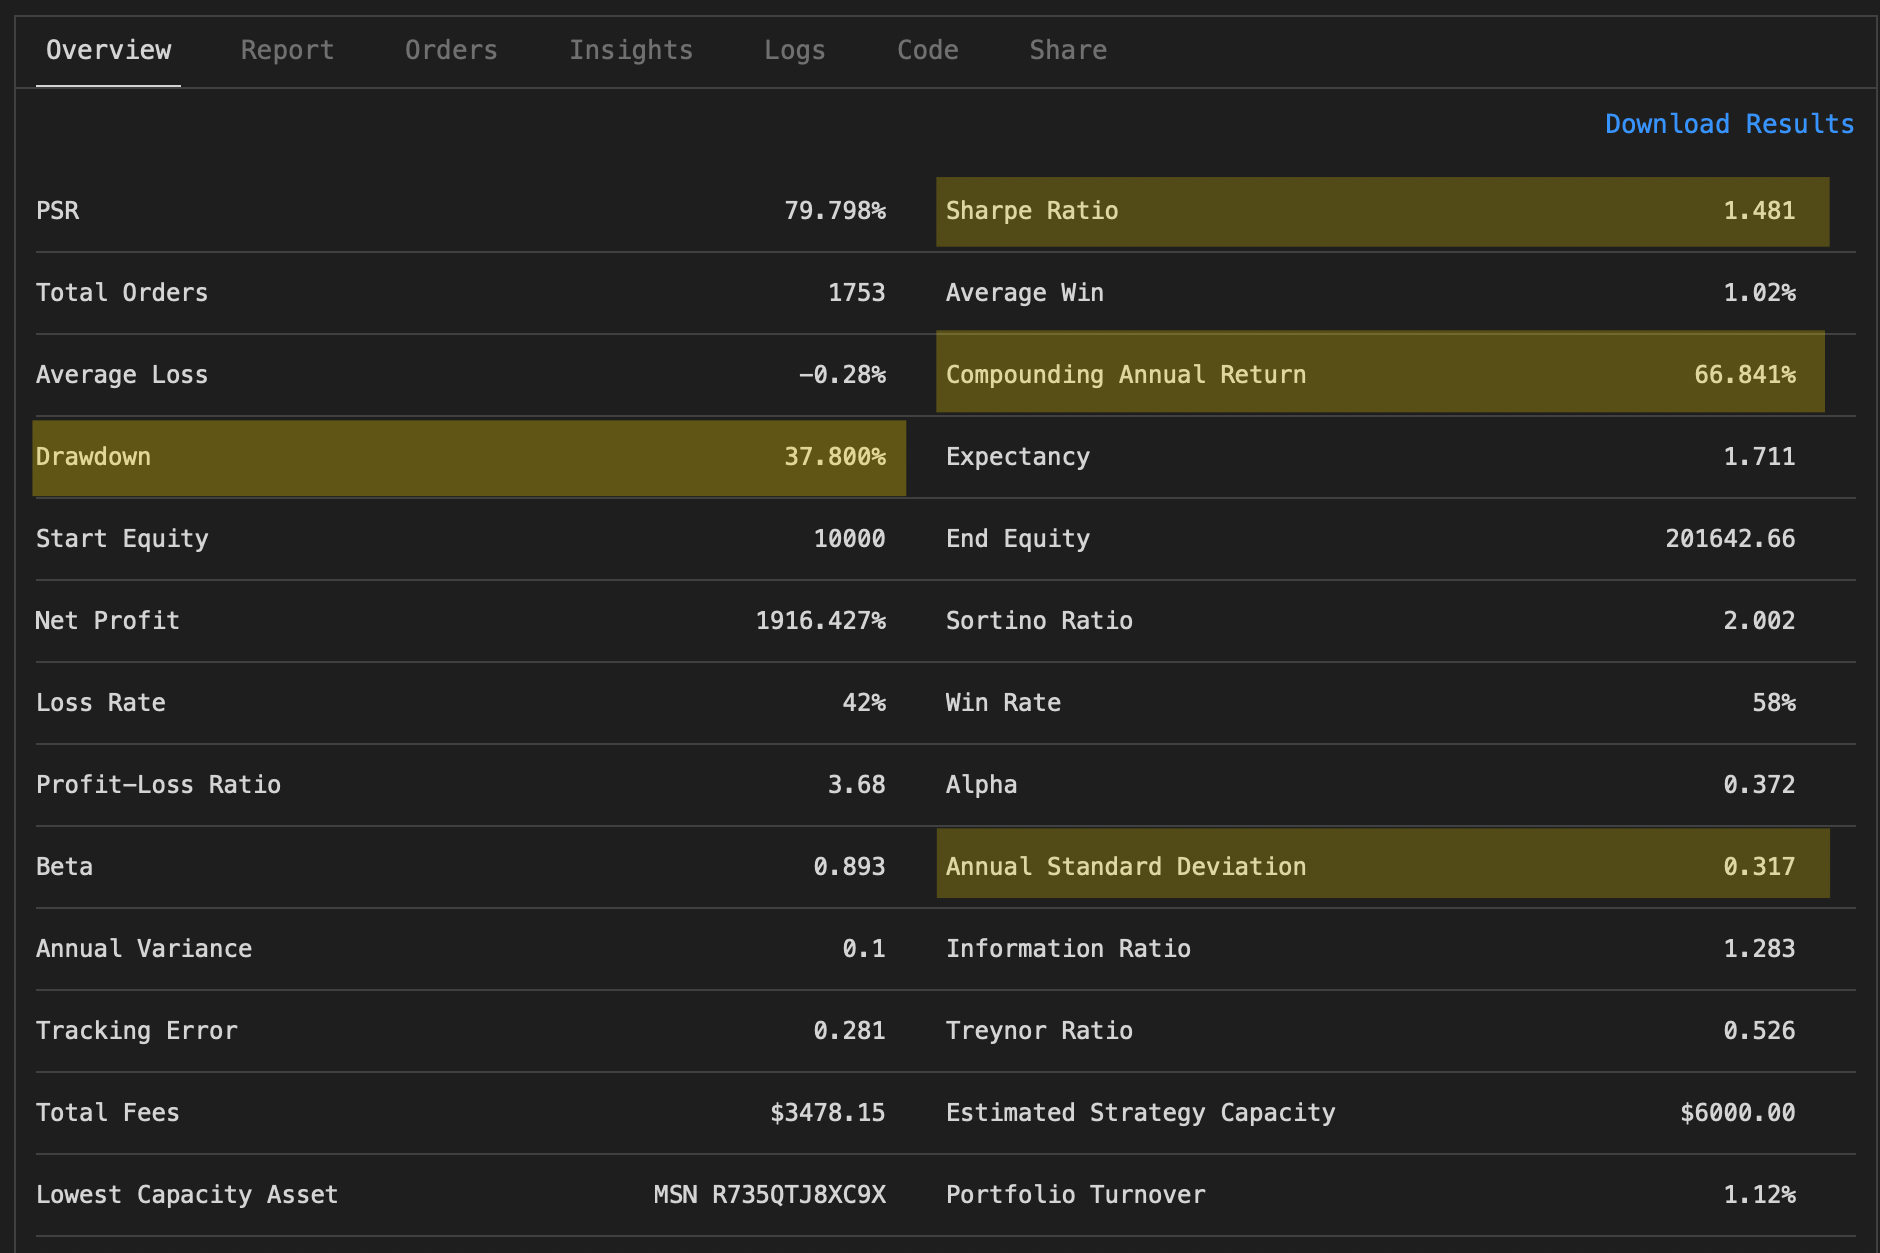This screenshot has height=1253, width=1880.
Task: Open the Orders tab
Action: click(451, 50)
